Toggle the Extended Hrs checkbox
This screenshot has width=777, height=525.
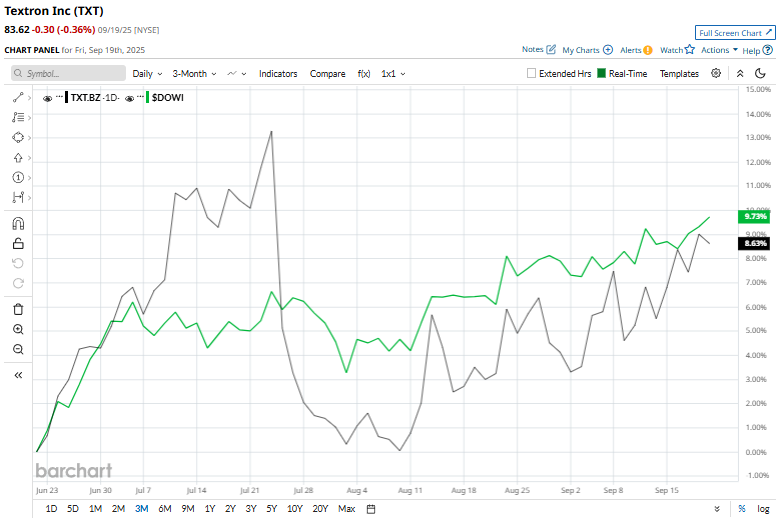(531, 73)
